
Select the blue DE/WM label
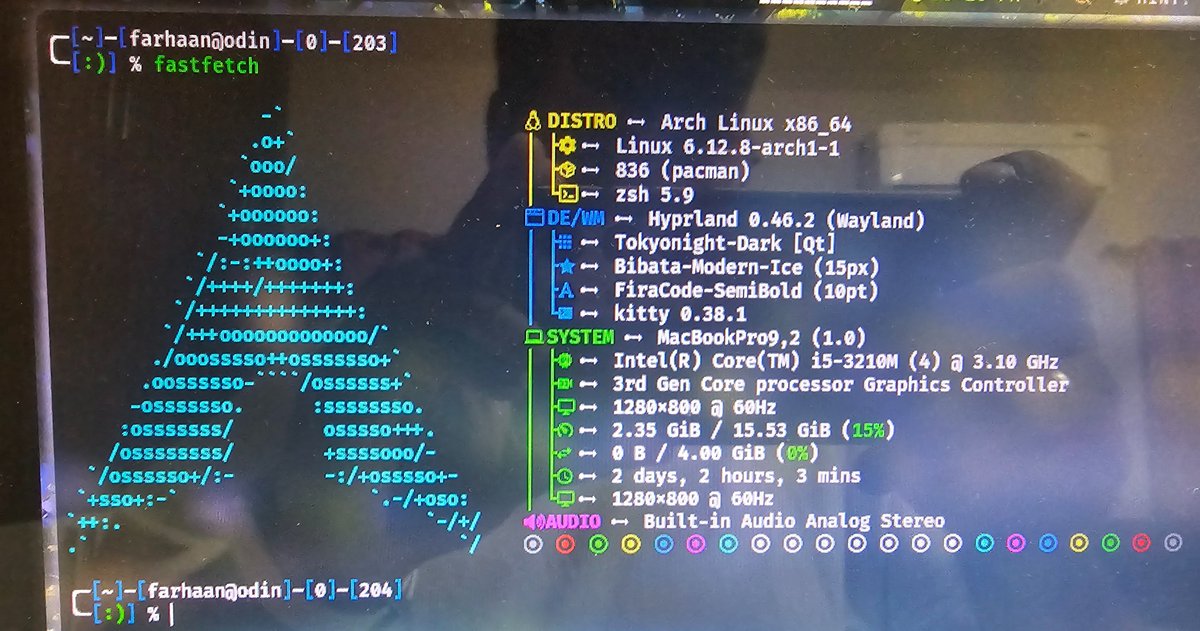[574, 219]
